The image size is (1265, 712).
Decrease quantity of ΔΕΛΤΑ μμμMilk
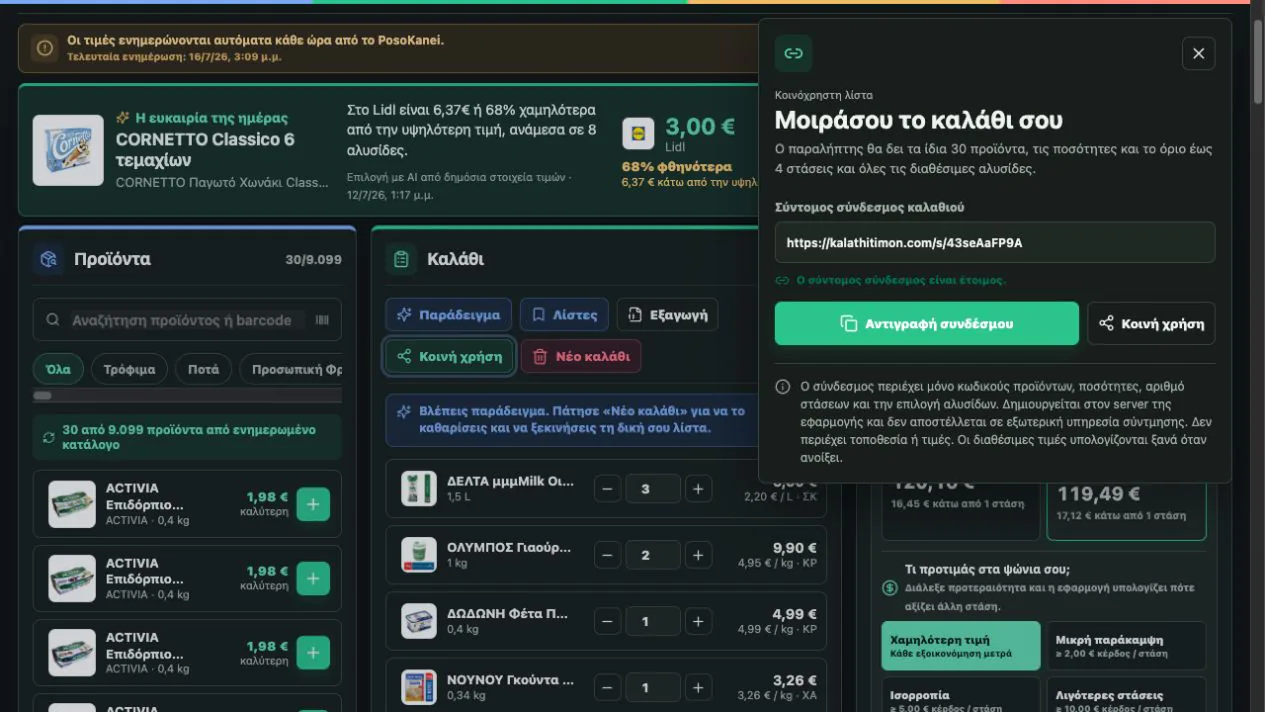tap(607, 489)
